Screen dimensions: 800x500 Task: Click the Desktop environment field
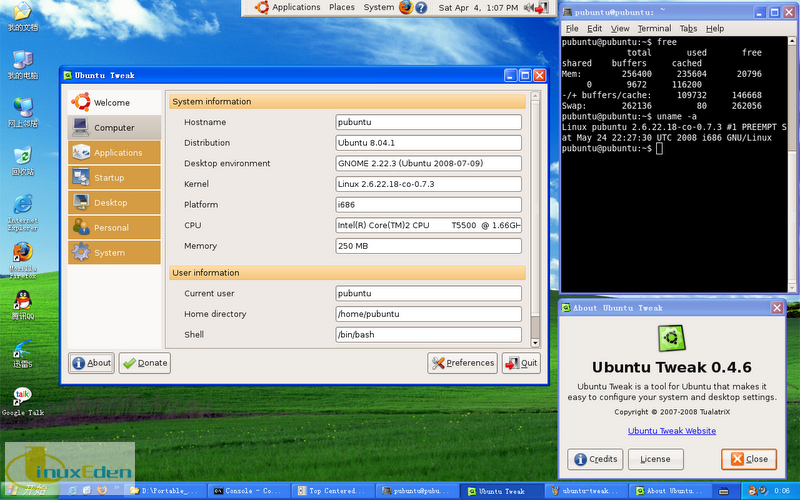click(x=429, y=163)
